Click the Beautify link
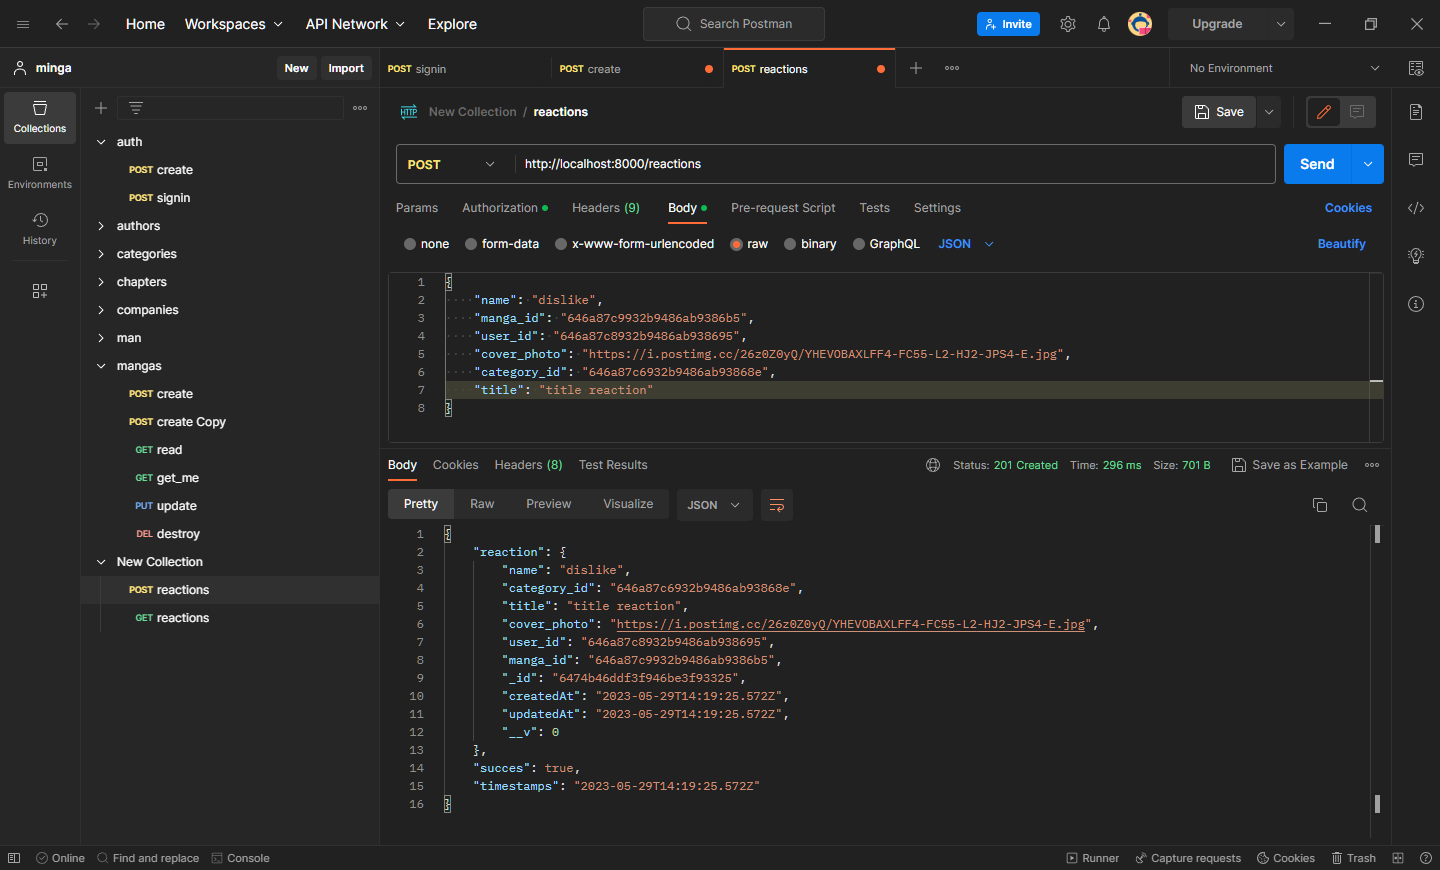Viewport: 1440px width, 870px height. coord(1341,244)
